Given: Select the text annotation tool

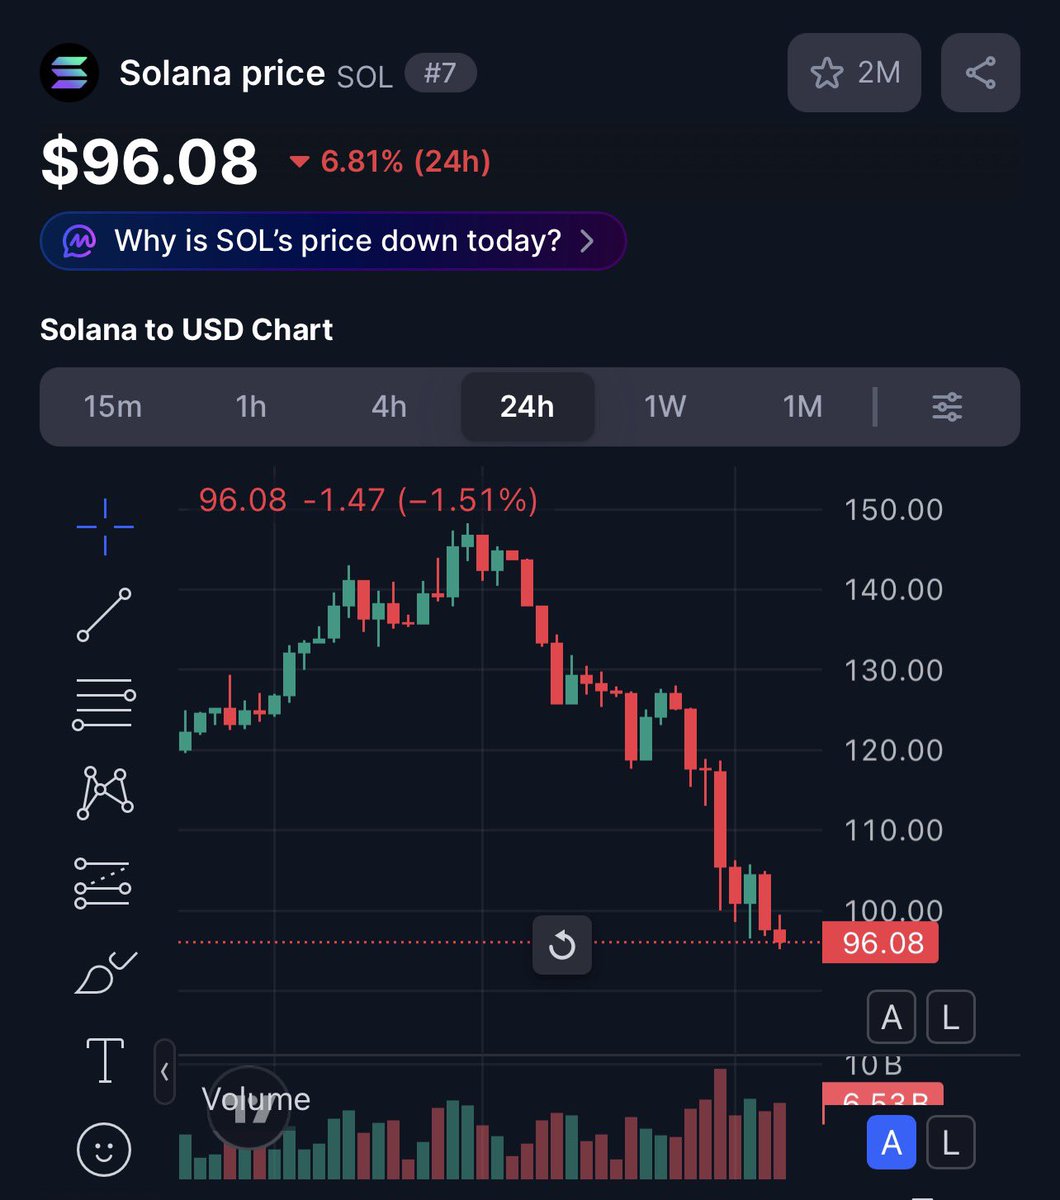Looking at the screenshot, I should 105,1059.
